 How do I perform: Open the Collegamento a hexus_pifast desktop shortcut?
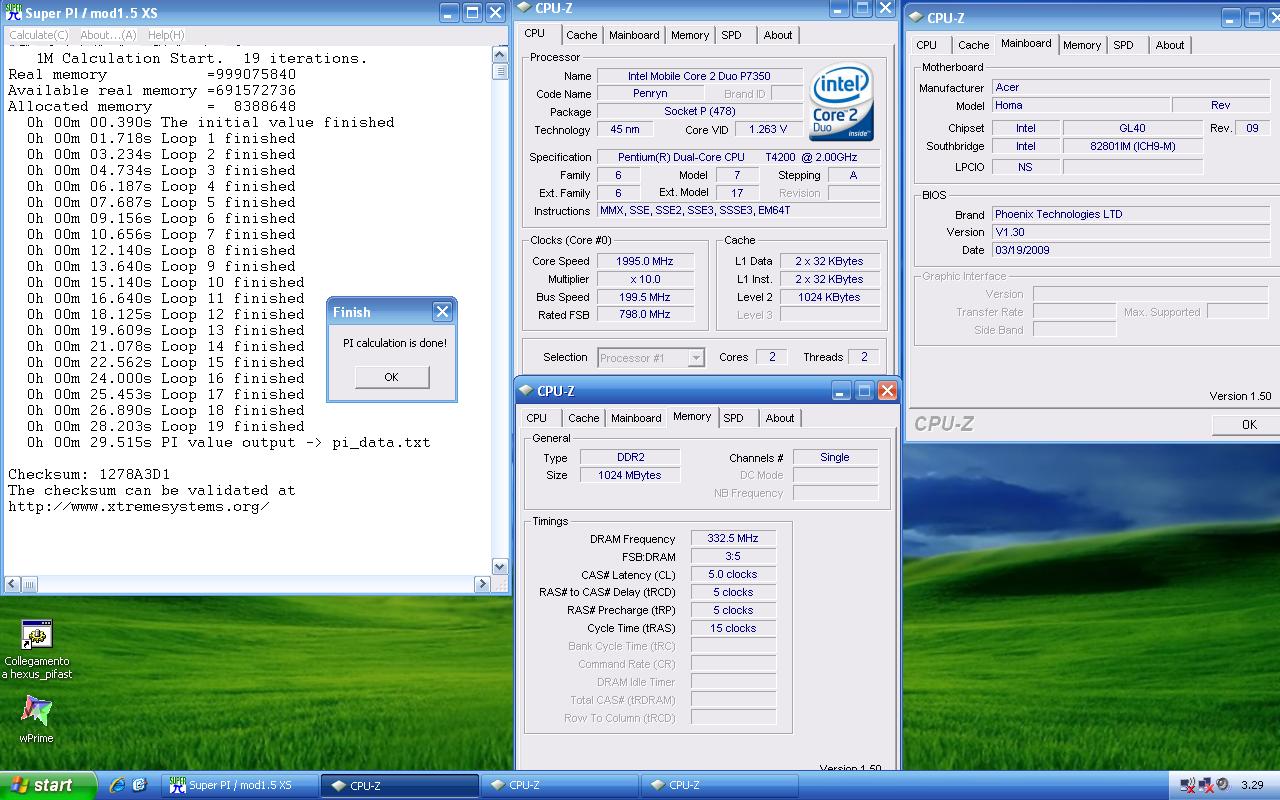click(x=37, y=650)
